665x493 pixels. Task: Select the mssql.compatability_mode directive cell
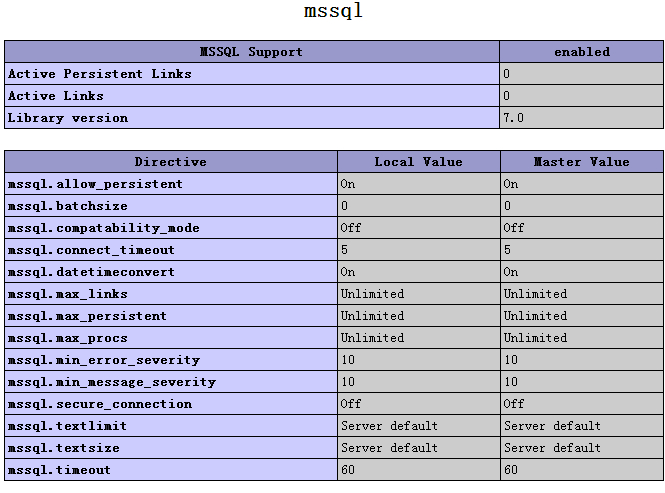tap(171, 228)
